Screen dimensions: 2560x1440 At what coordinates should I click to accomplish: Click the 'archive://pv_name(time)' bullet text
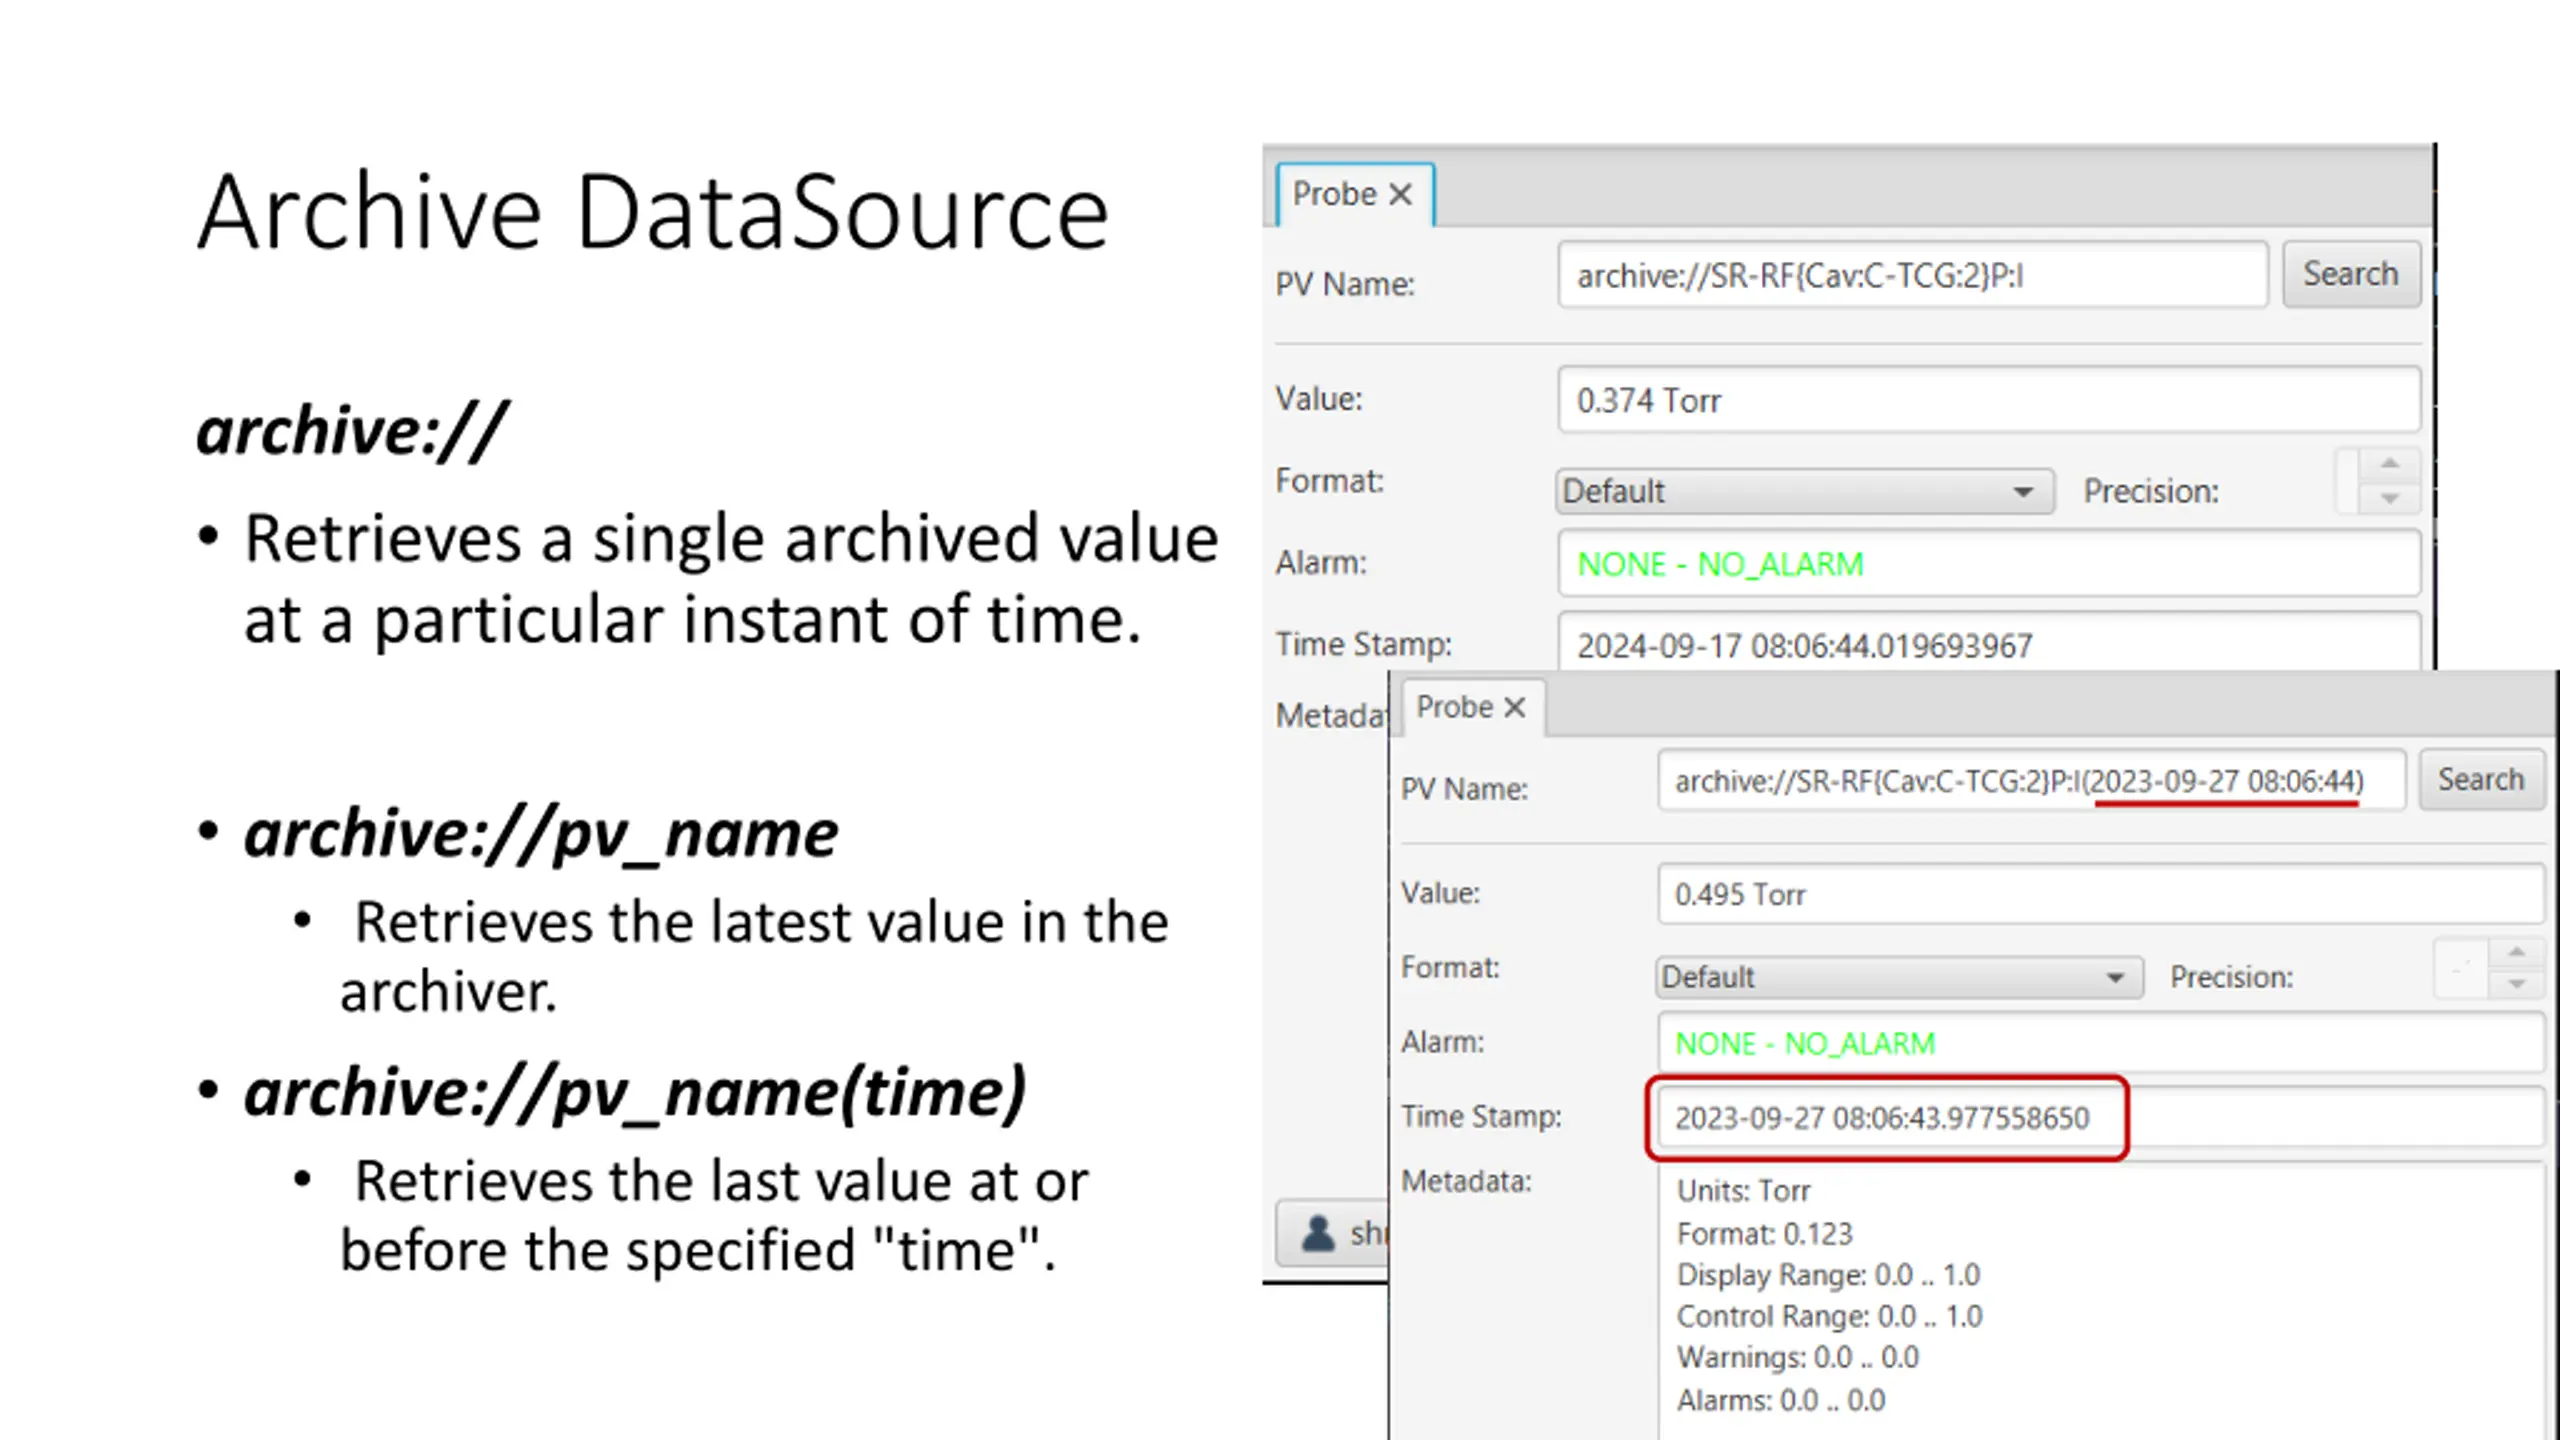pyautogui.click(x=636, y=1092)
